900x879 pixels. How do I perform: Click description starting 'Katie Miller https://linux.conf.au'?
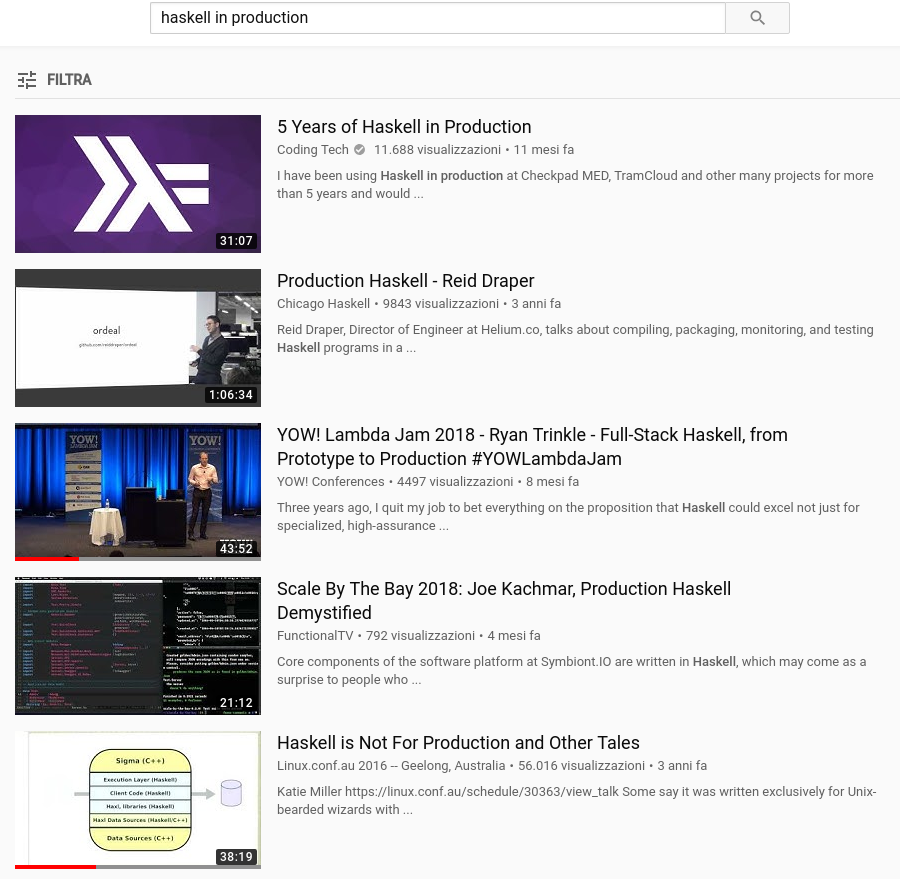tap(577, 800)
